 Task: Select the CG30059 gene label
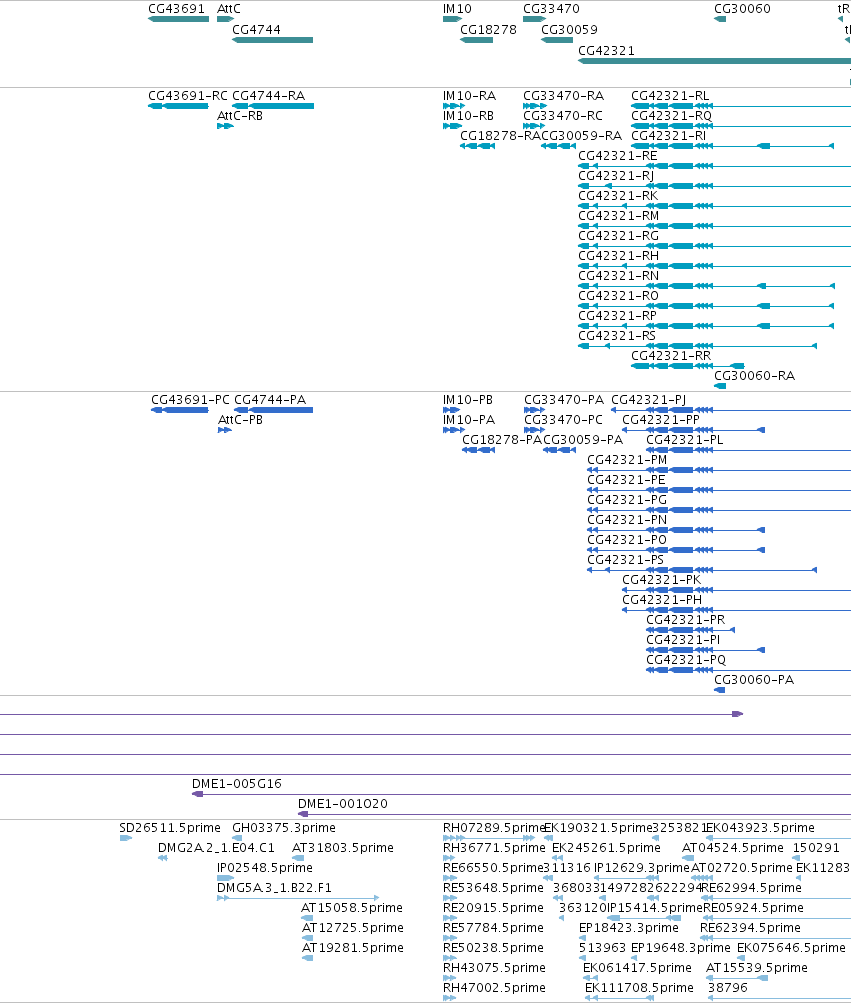click(x=569, y=29)
